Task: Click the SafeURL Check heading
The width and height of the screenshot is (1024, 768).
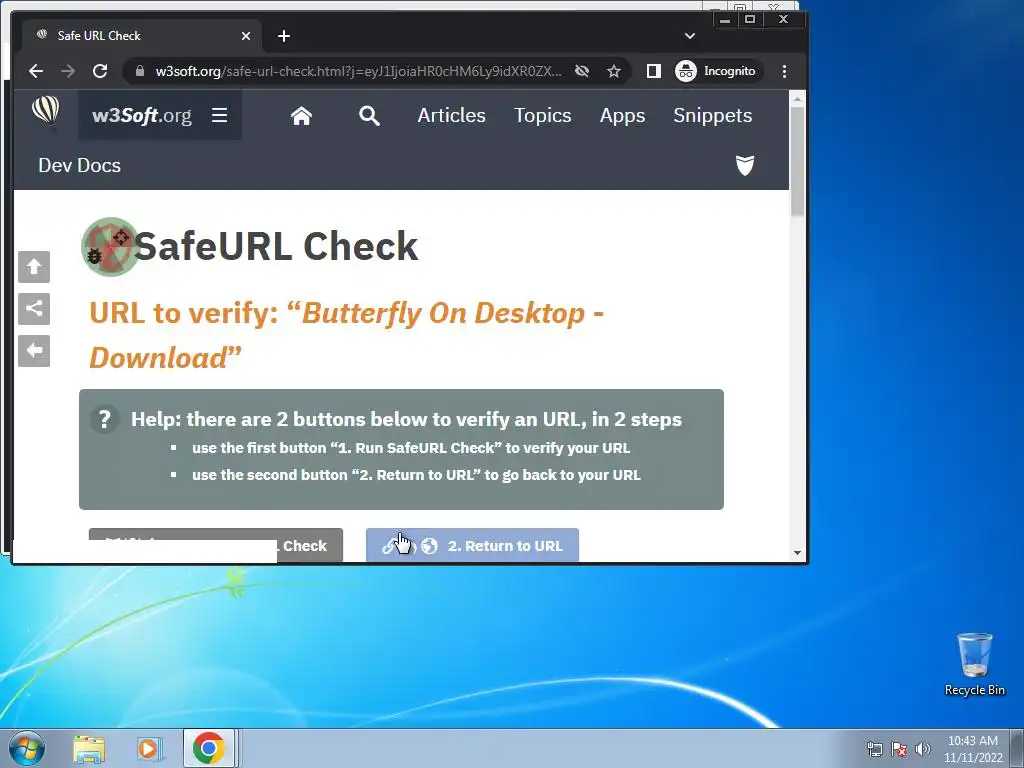Action: click(x=276, y=247)
